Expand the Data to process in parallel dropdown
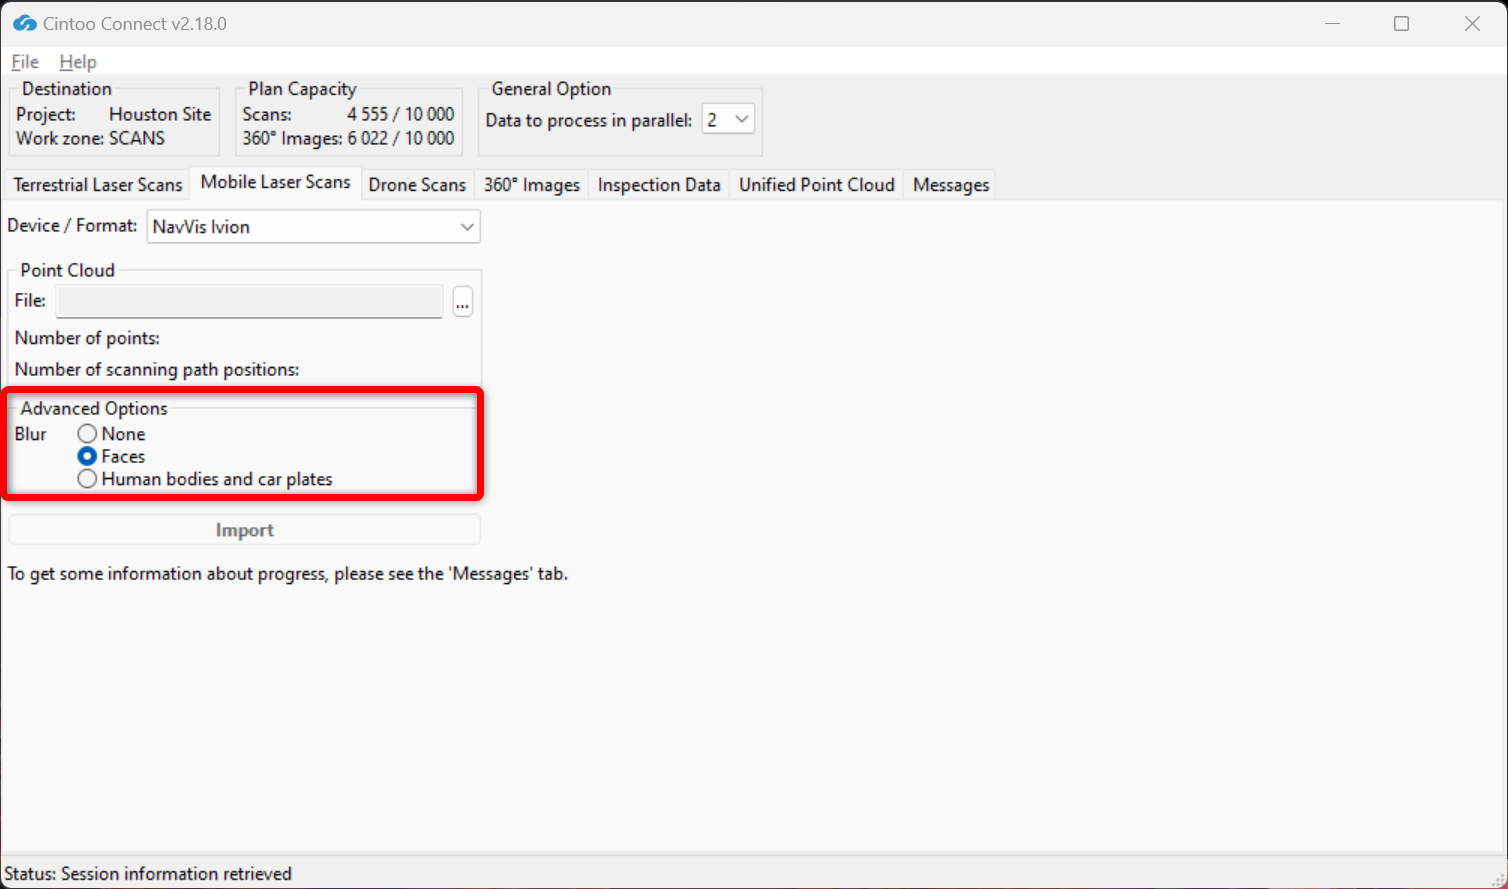The image size is (1508, 889). click(728, 120)
